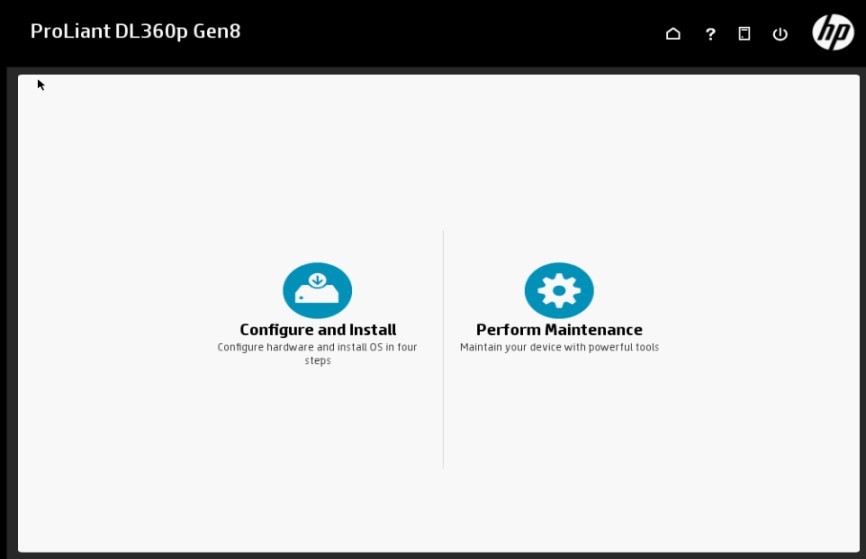The image size is (866, 559).
Task: Go to the Home screen via house icon
Action: click(x=673, y=34)
